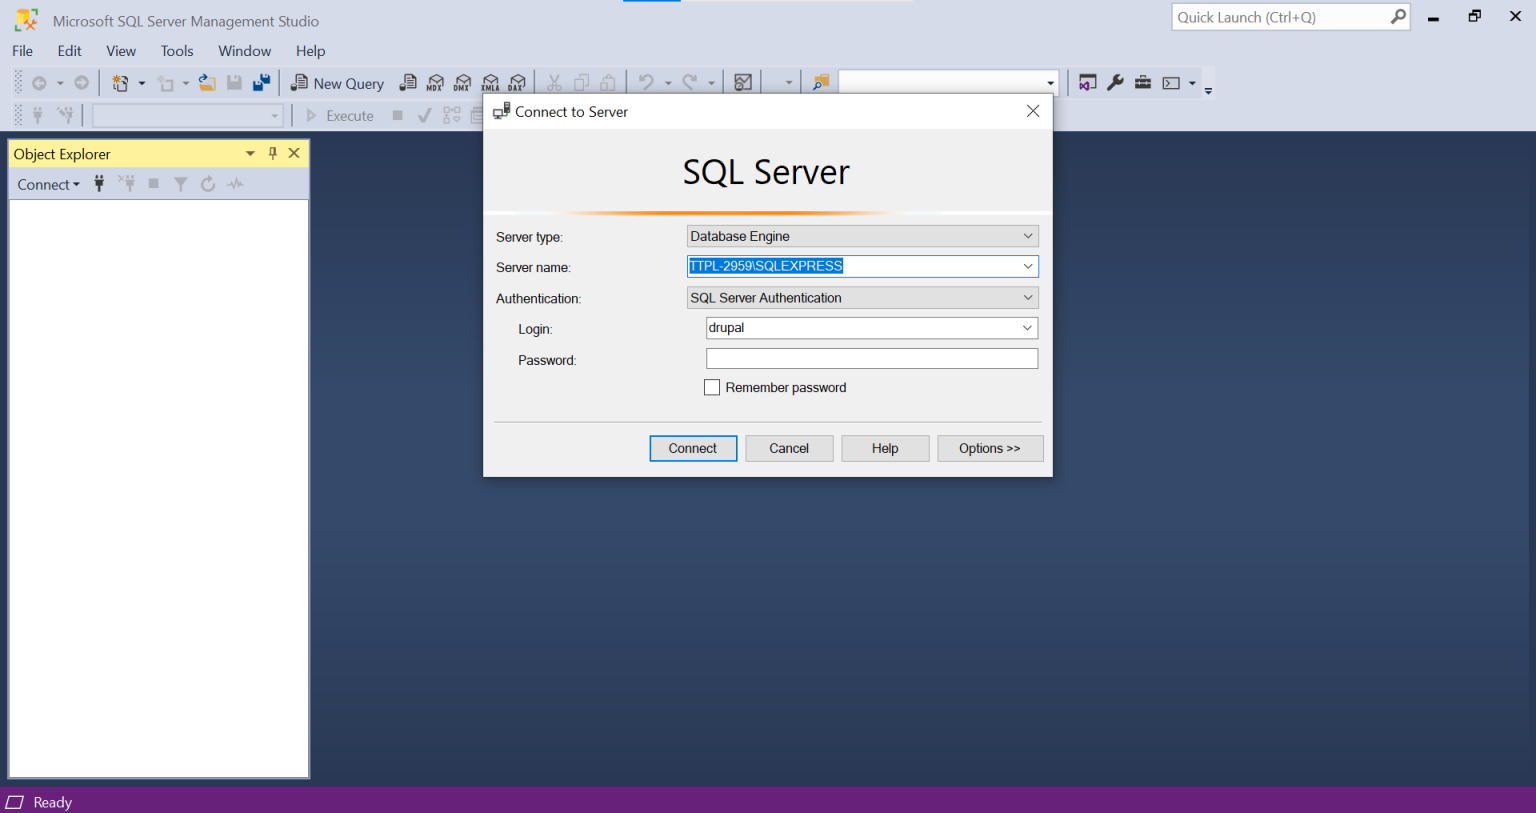
Task: Open a new MDX query window
Action: coord(434,83)
